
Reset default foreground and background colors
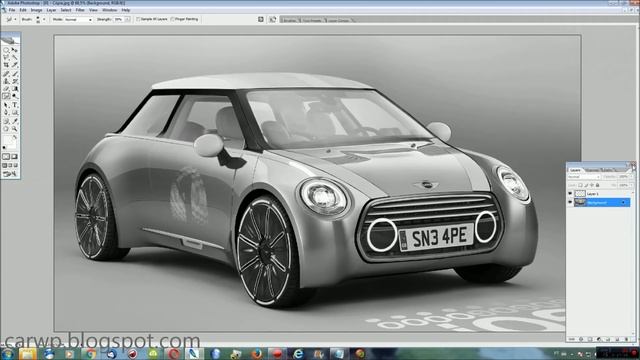[x=4, y=147]
